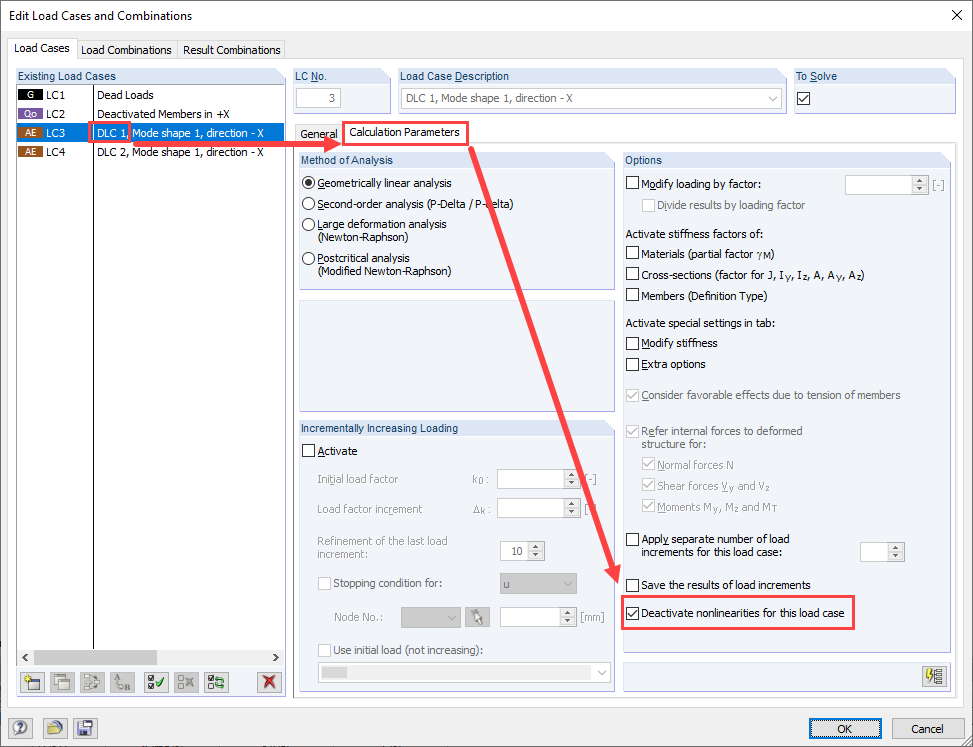The height and width of the screenshot is (747, 973).
Task: Click the renumber A to B icon
Action: [x=122, y=682]
